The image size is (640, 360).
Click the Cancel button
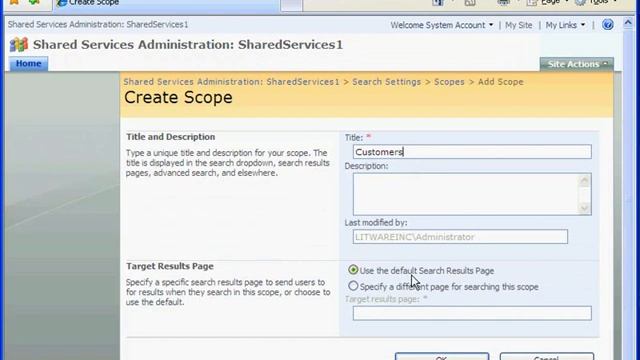[x=547, y=357]
